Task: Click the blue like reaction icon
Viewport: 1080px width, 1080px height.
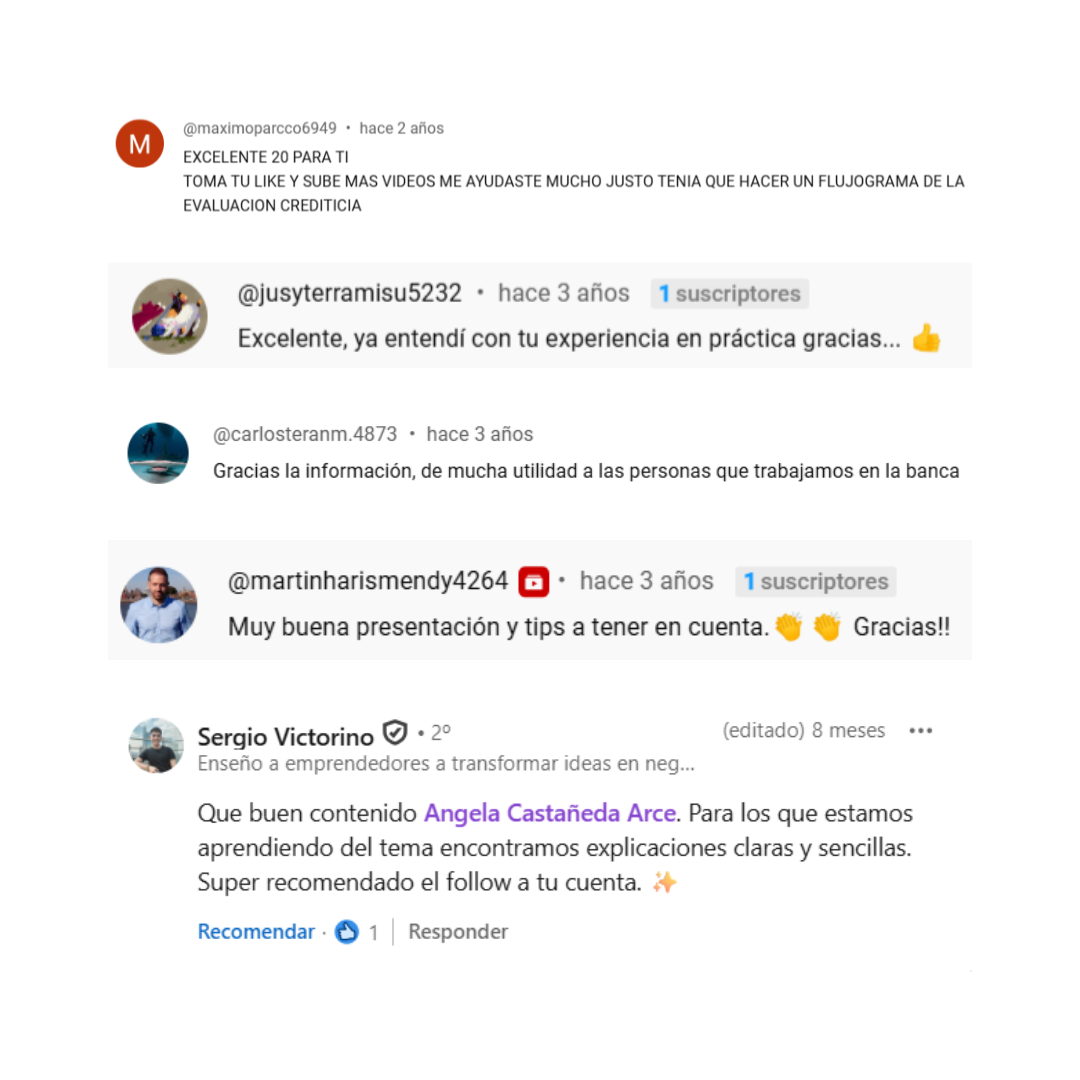Action: [x=346, y=931]
